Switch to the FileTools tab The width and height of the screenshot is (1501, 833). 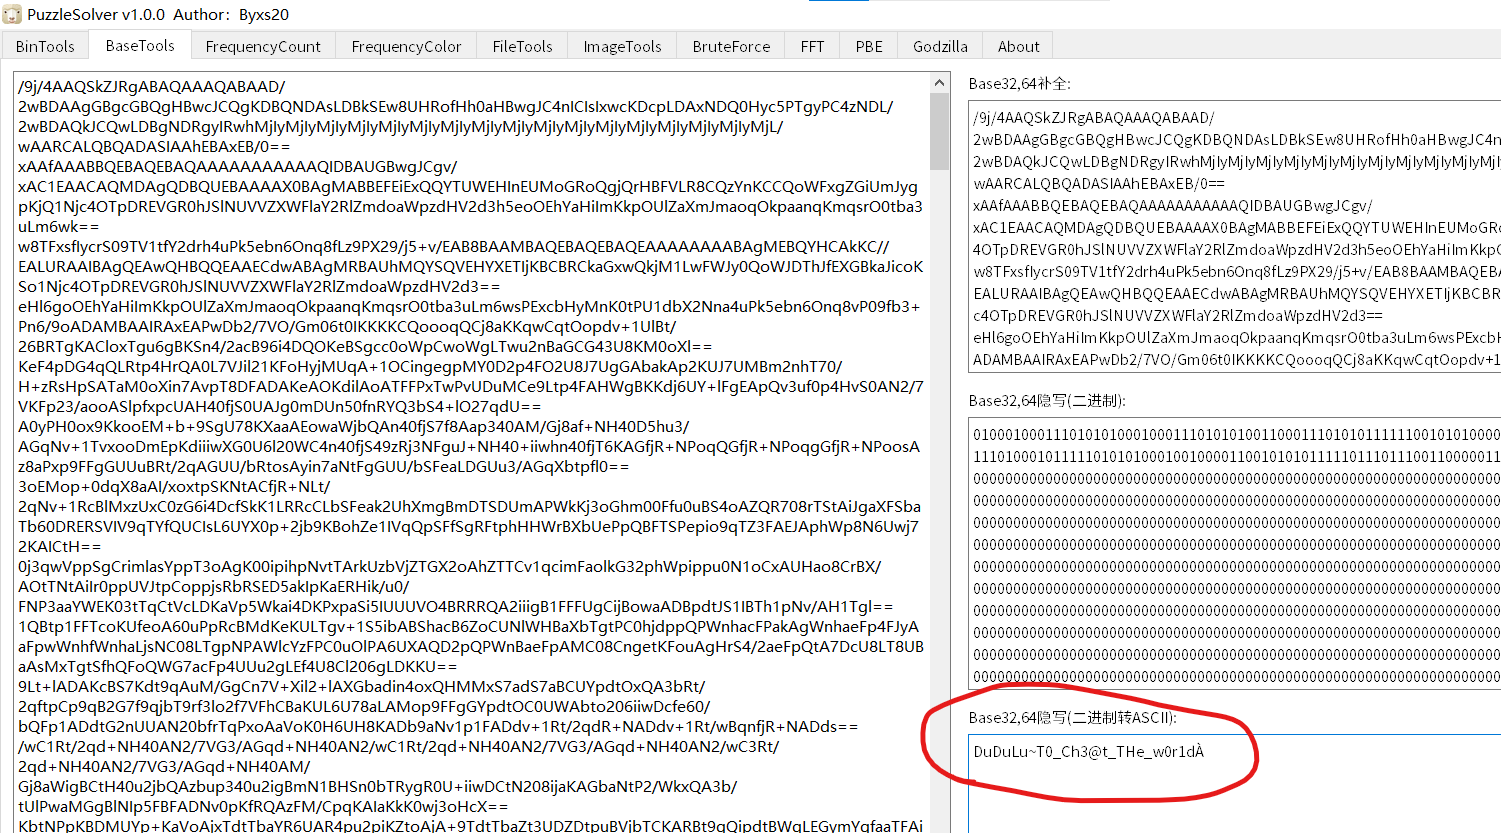coord(522,46)
